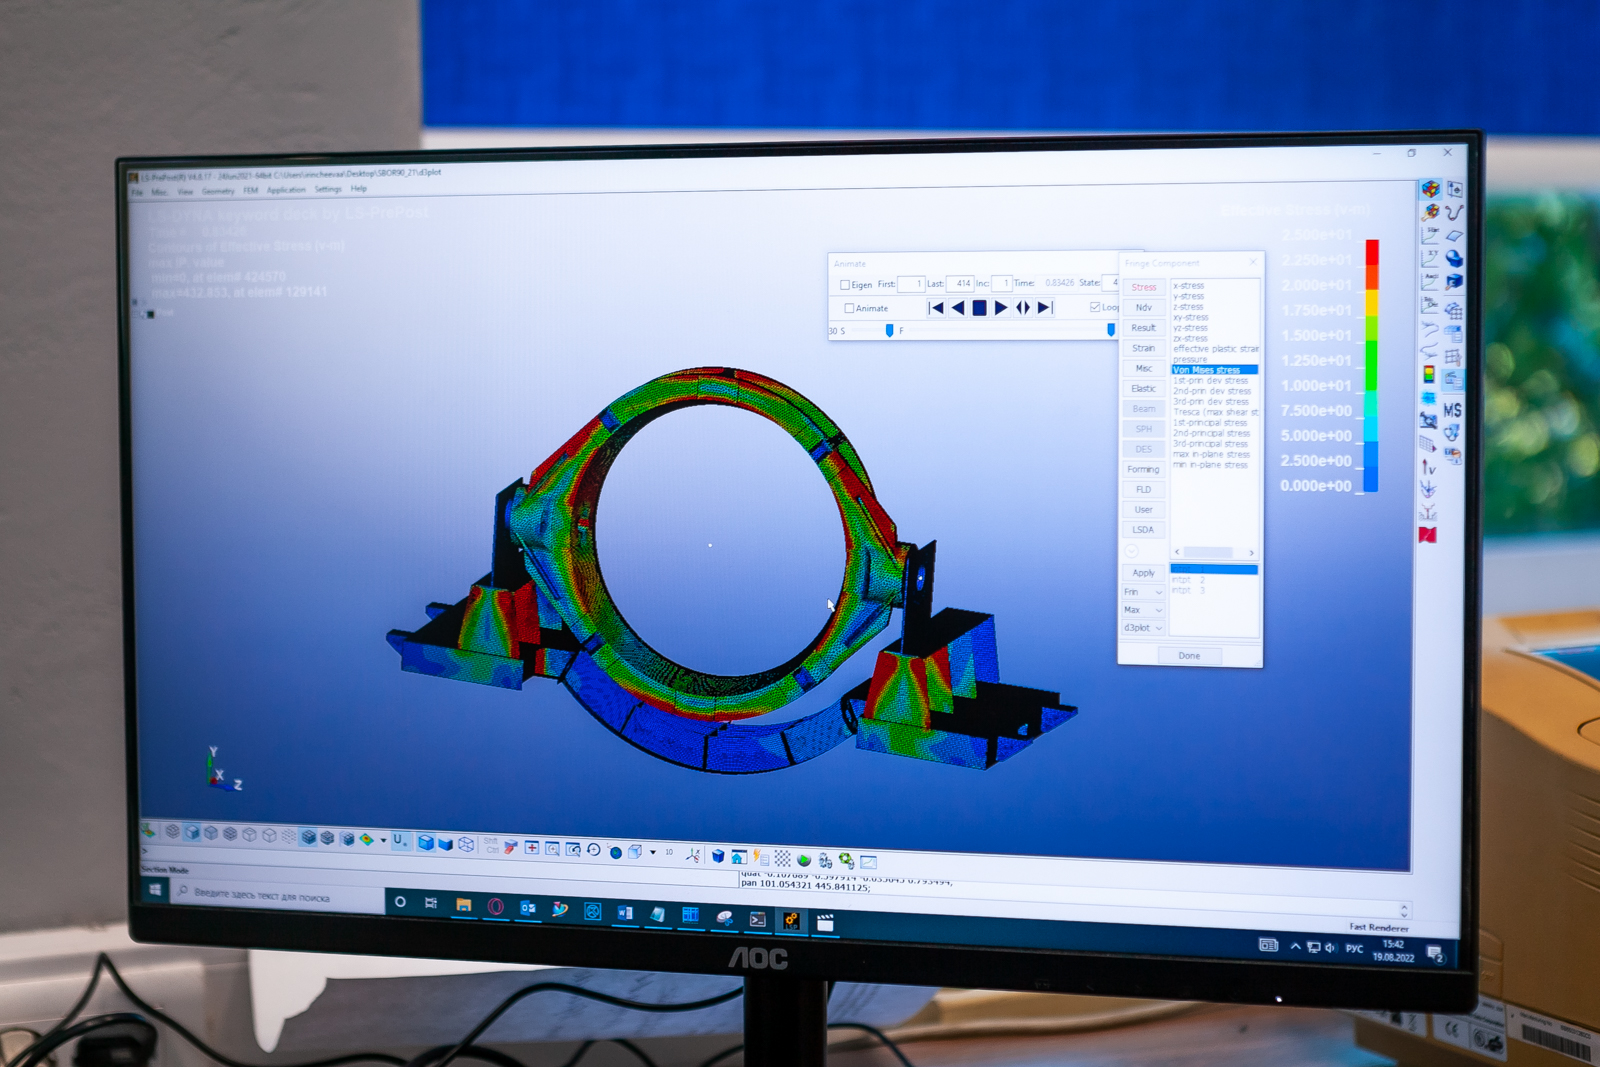The image size is (1600, 1067).
Task: Select the LSDA fringe category
Action: click(x=1144, y=530)
